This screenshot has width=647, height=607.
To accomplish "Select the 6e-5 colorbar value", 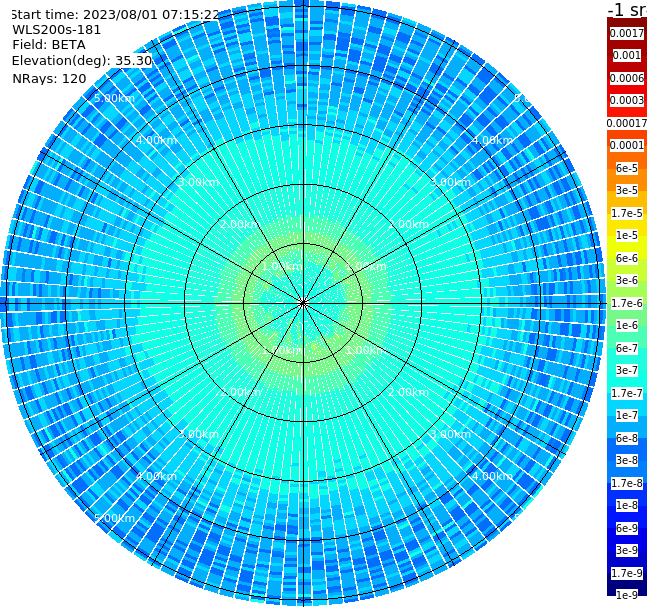I will coord(627,168).
